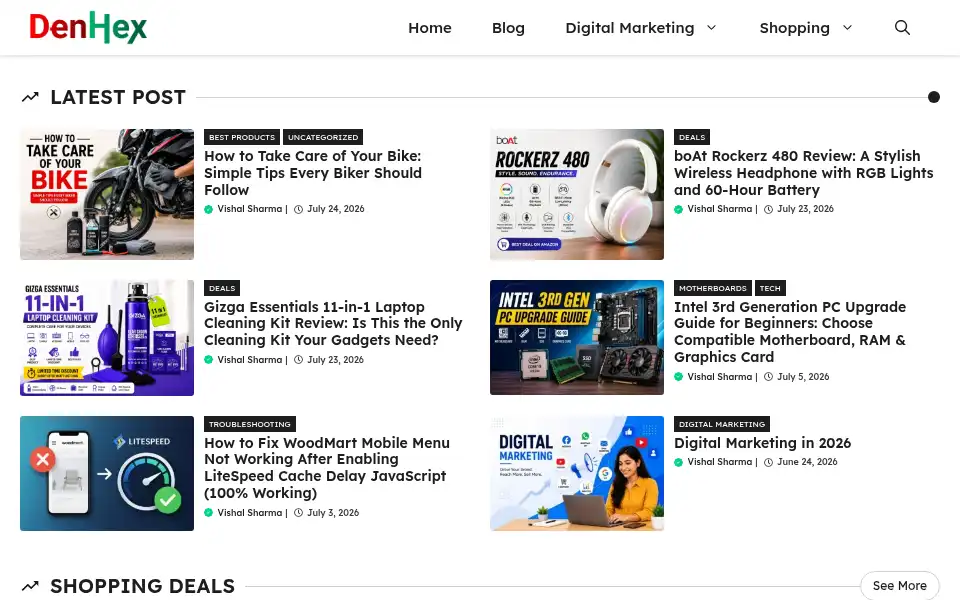The height and width of the screenshot is (600, 960).
Task: Expand the Shopping menu chevron
Action: [847, 28]
